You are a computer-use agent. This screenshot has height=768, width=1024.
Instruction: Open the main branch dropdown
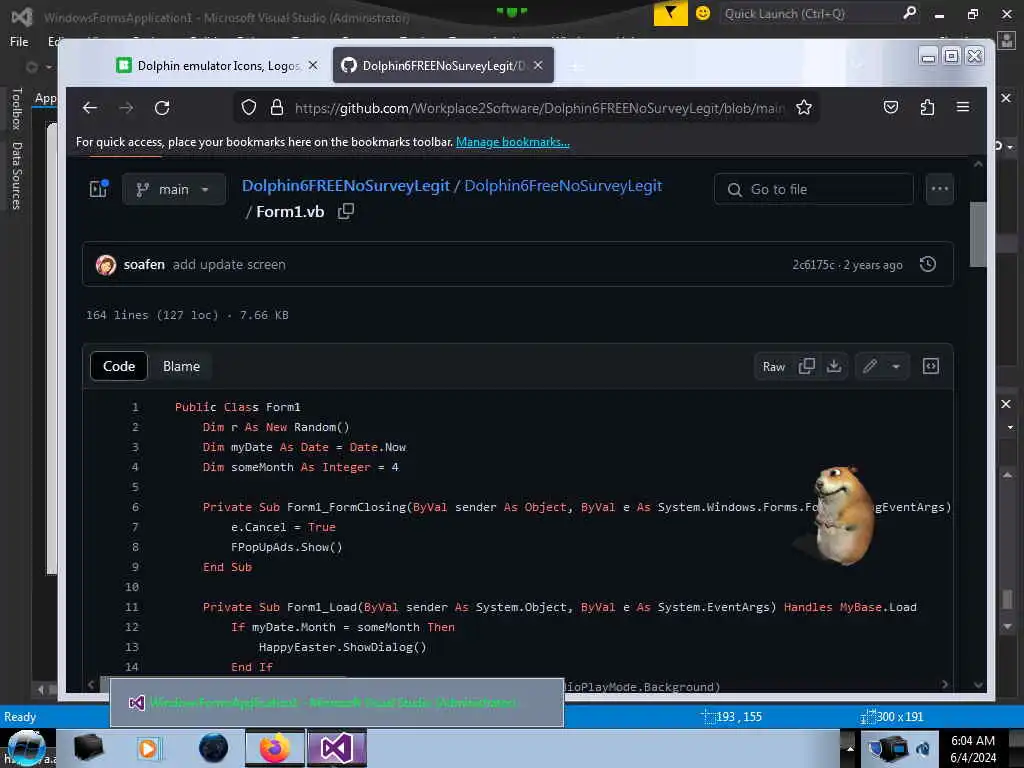click(174, 189)
